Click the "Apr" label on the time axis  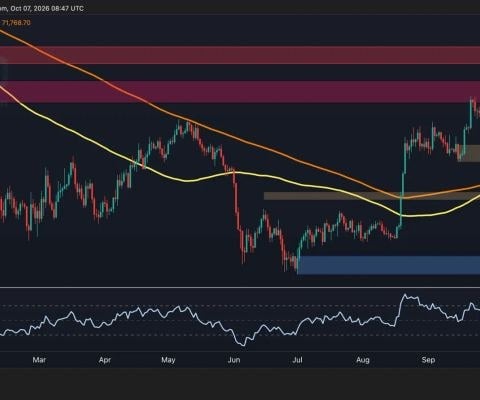click(x=105, y=360)
